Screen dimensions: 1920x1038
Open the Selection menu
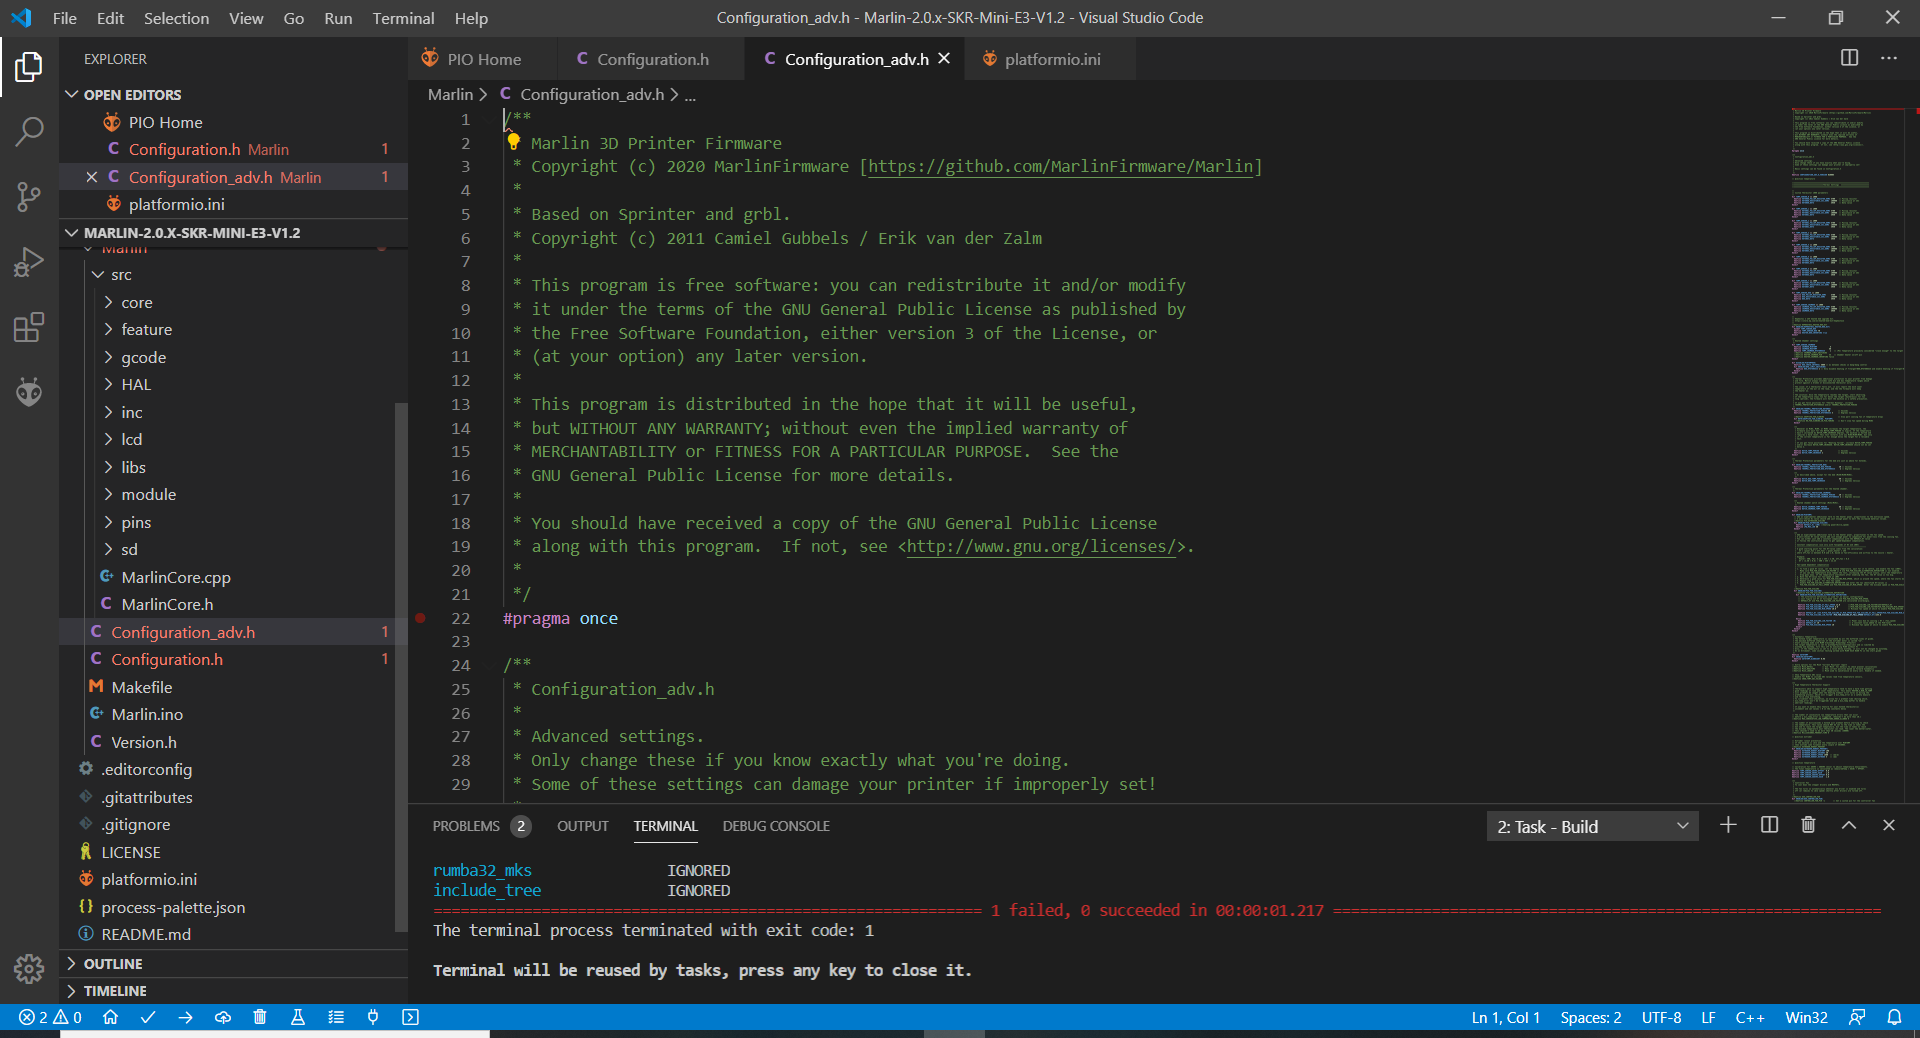click(176, 18)
